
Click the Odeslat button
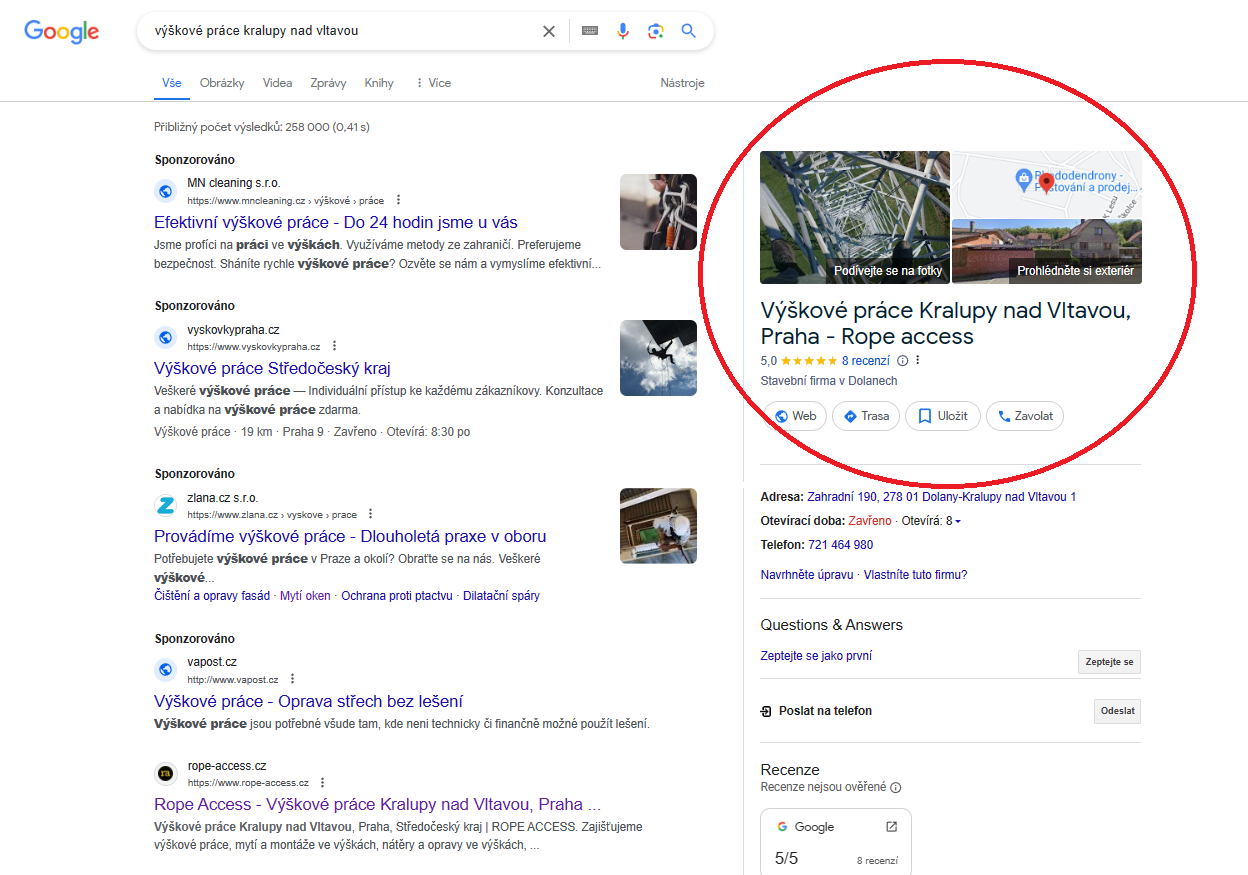(x=1117, y=711)
